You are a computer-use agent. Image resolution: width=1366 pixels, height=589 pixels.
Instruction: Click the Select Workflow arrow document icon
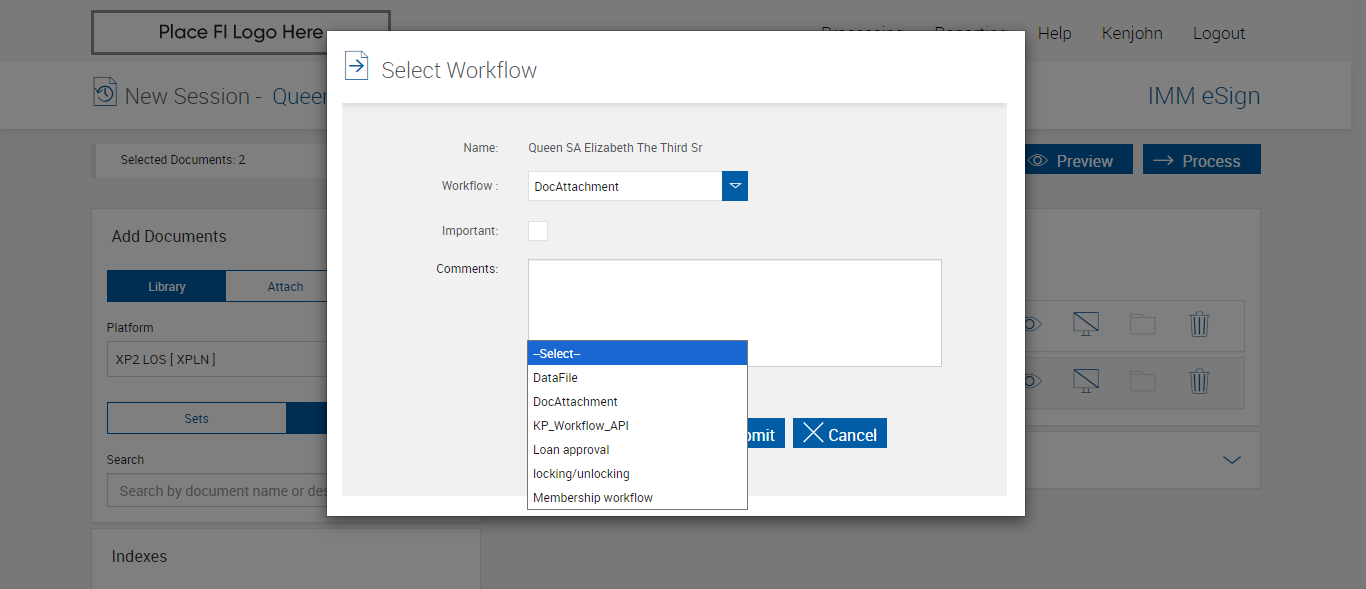(x=356, y=66)
